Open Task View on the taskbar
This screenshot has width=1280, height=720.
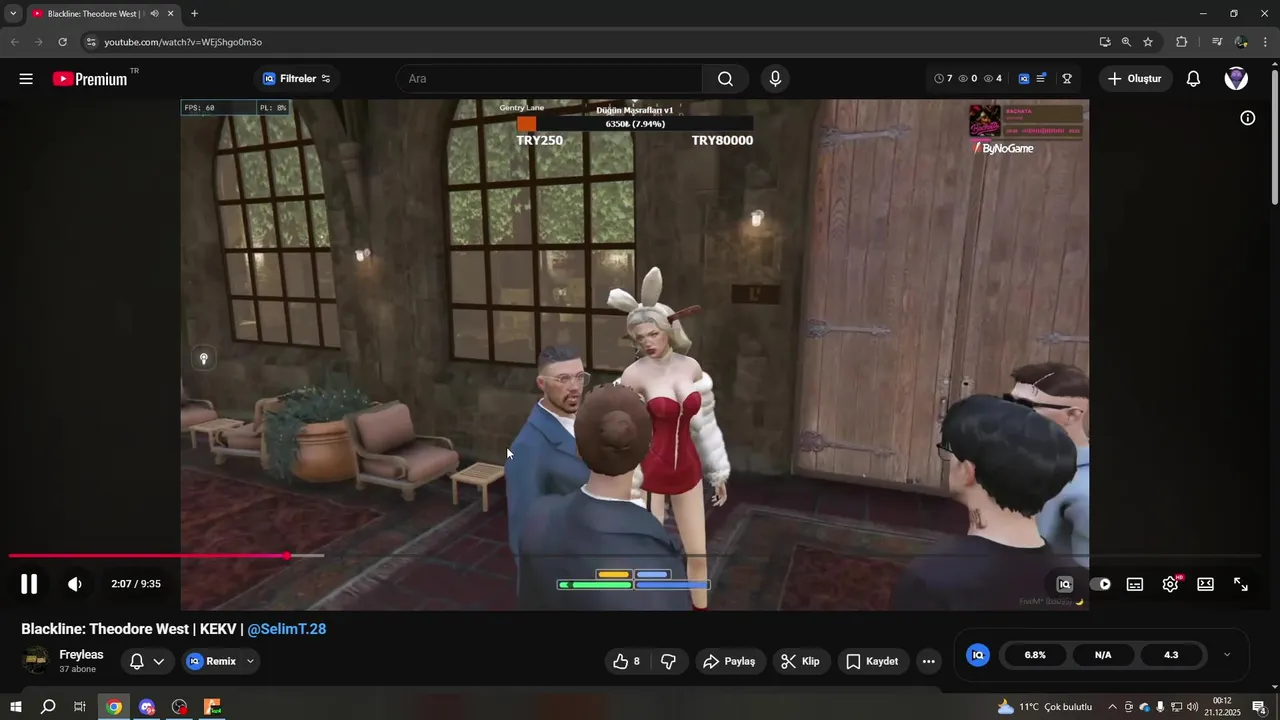point(80,707)
